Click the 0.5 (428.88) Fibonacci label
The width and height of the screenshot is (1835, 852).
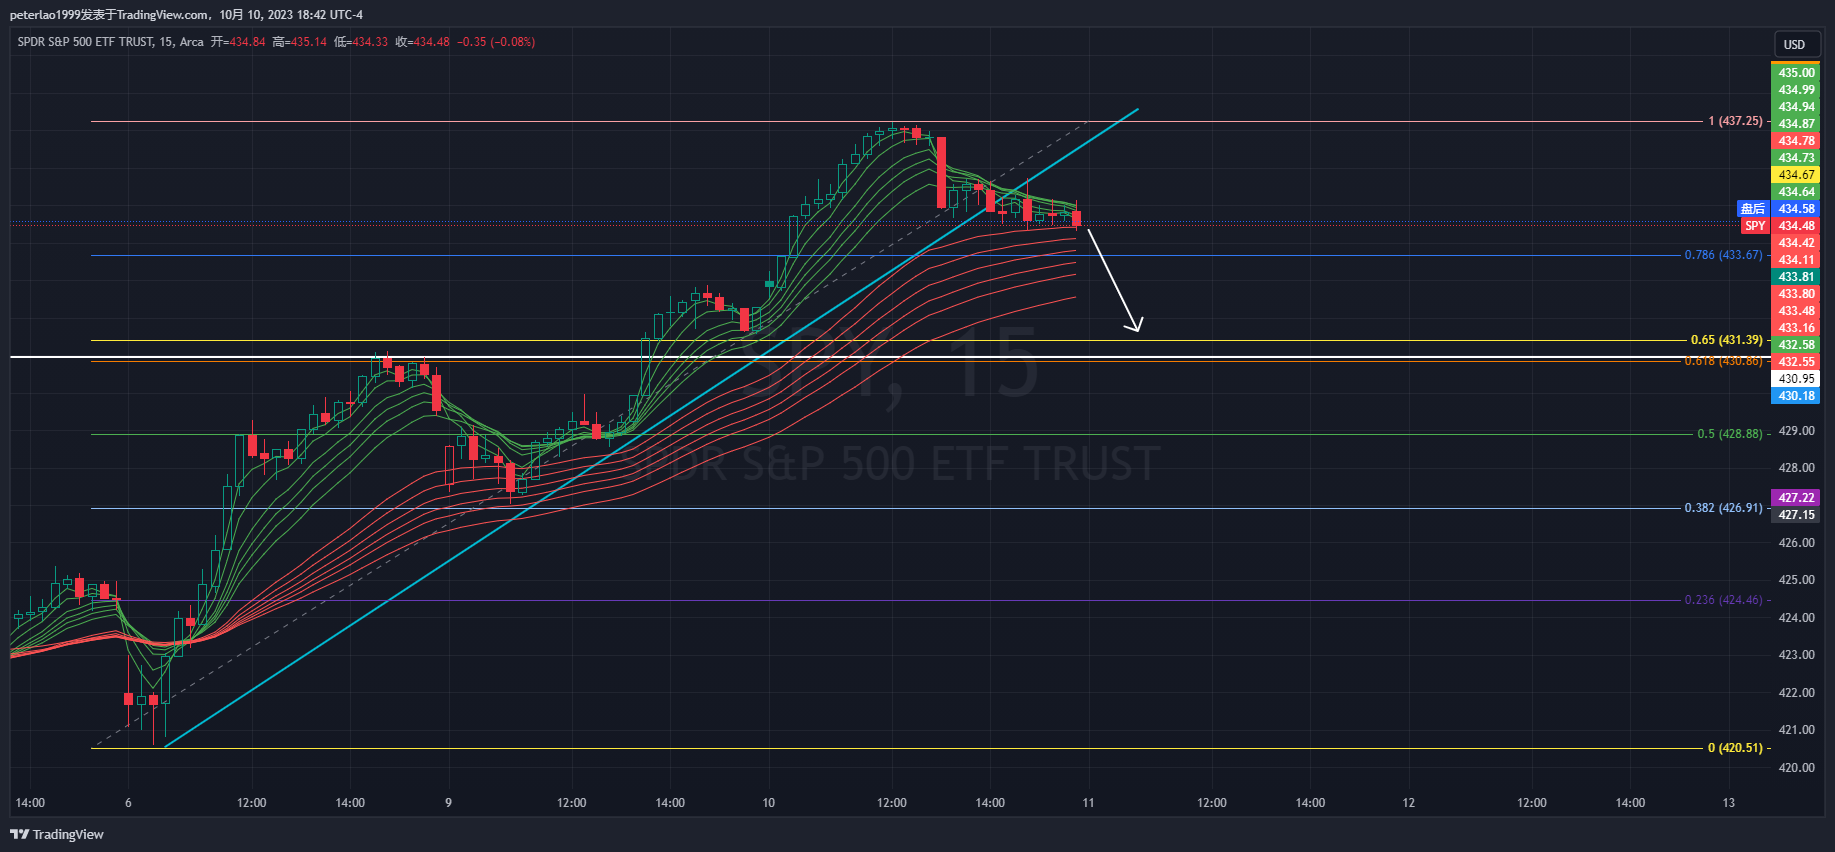click(1729, 434)
